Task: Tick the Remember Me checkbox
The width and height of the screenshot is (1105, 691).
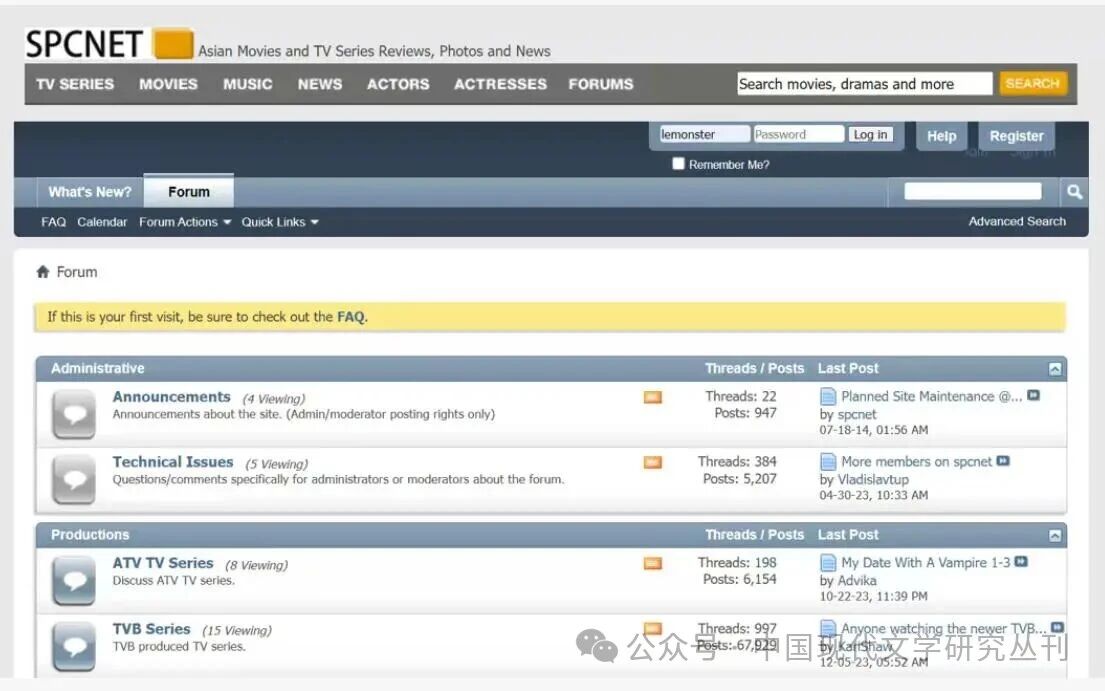Action: [x=678, y=164]
